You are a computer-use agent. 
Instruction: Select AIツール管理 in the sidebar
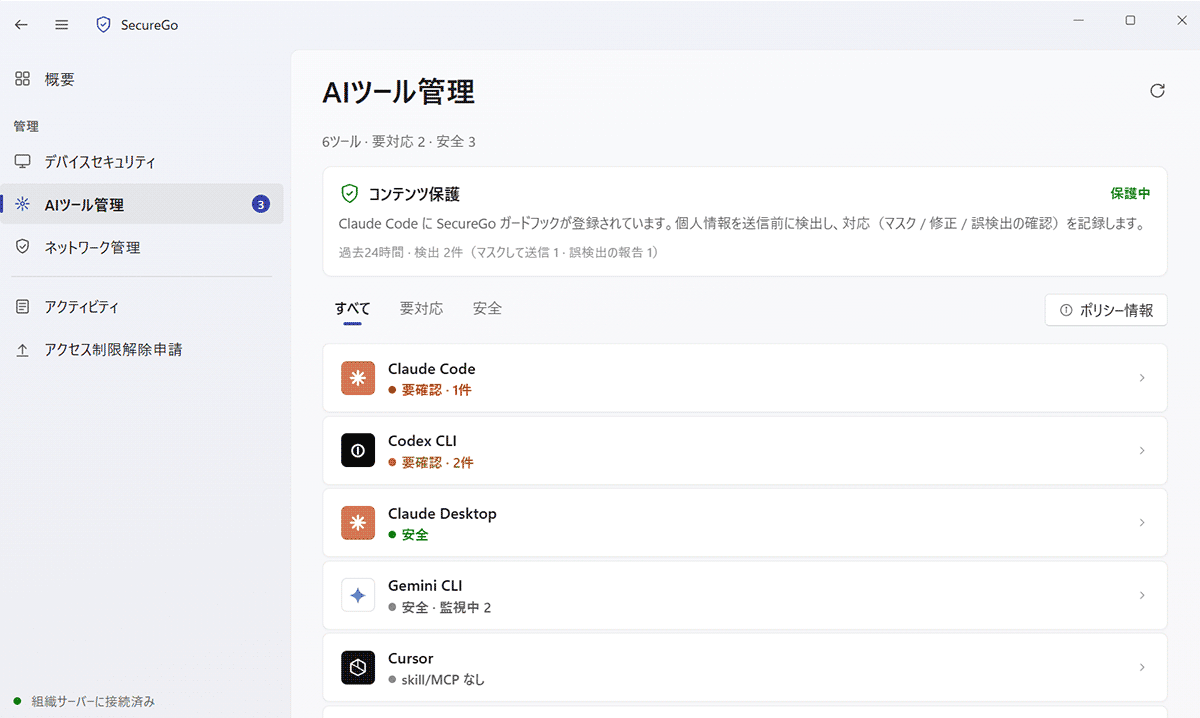[142, 205]
